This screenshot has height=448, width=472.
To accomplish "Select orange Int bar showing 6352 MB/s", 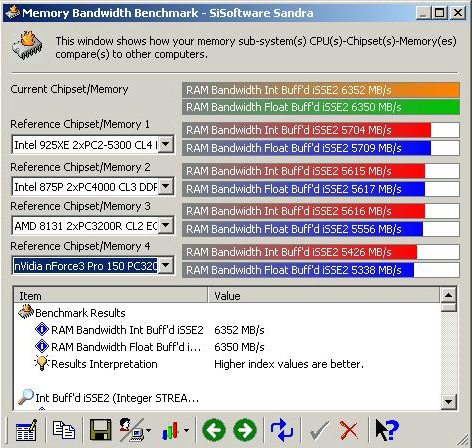I will pos(321,90).
